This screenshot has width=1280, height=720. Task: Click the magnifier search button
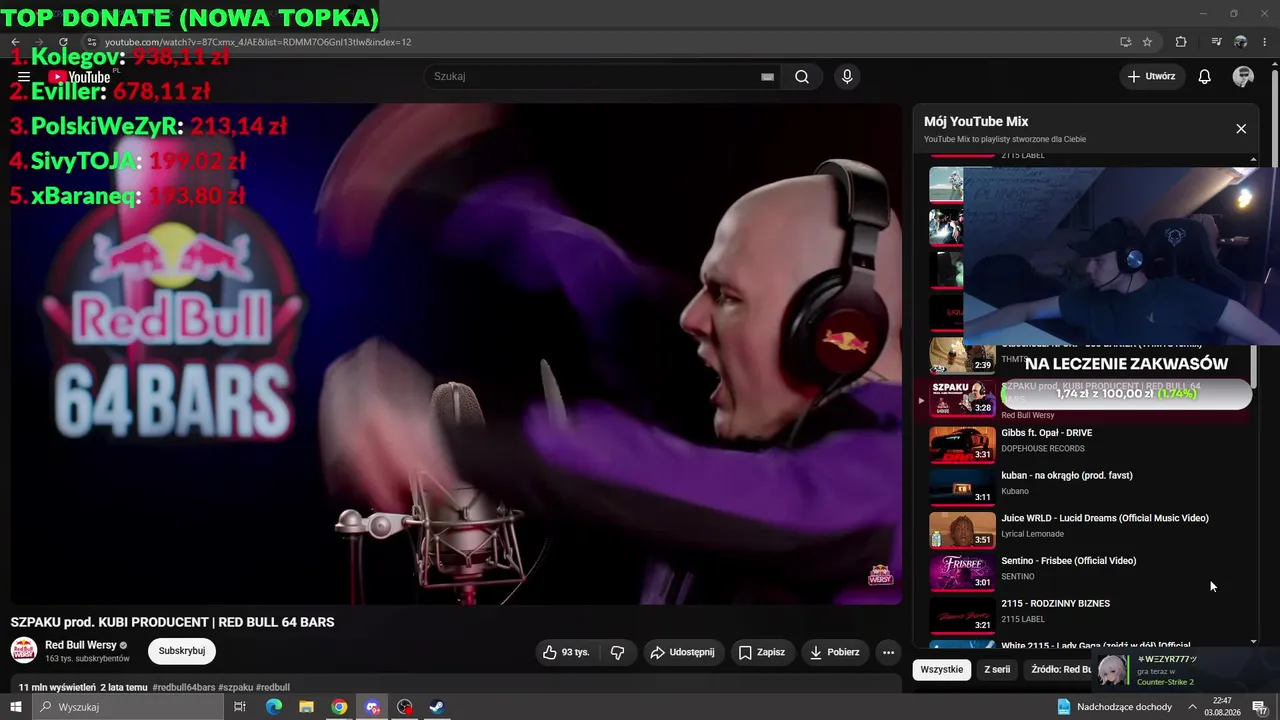[802, 77]
